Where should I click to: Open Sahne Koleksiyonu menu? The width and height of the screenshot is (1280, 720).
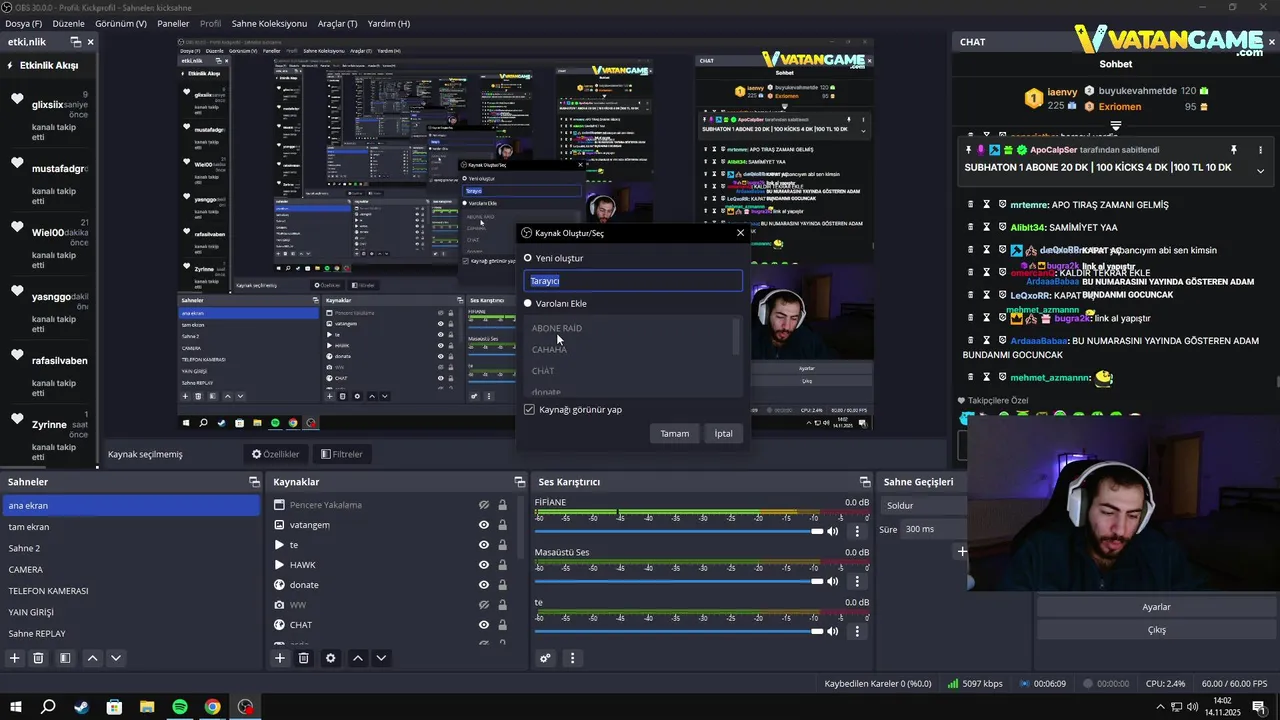[269, 23]
